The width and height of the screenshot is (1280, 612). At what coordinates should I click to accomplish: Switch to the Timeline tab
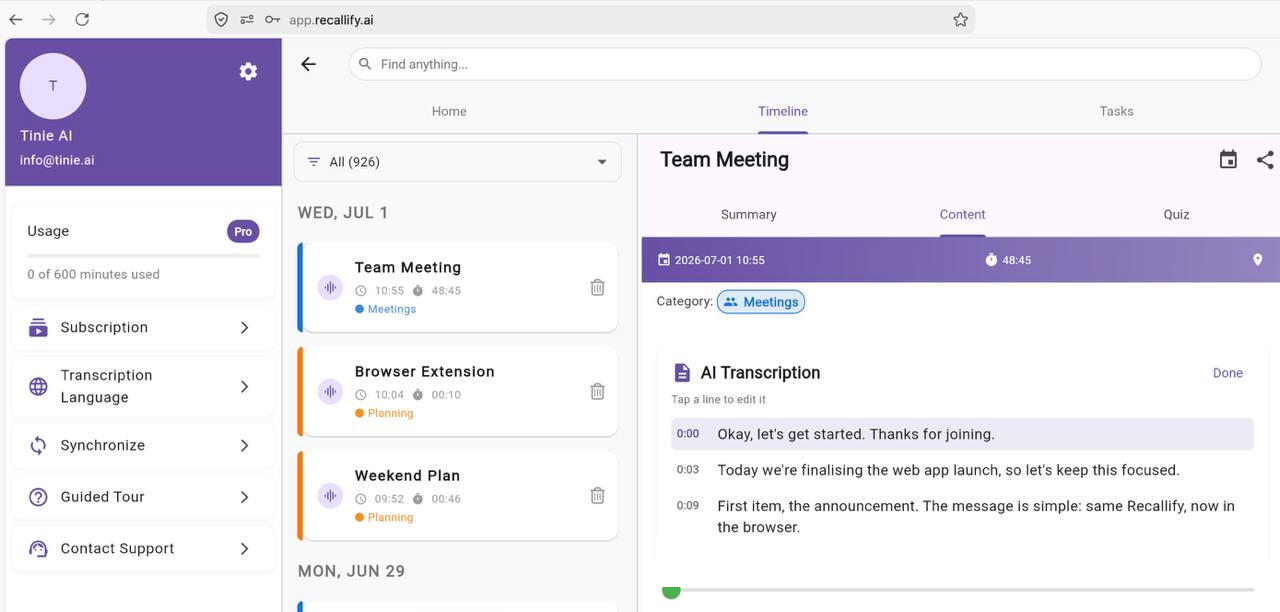pyautogui.click(x=783, y=111)
